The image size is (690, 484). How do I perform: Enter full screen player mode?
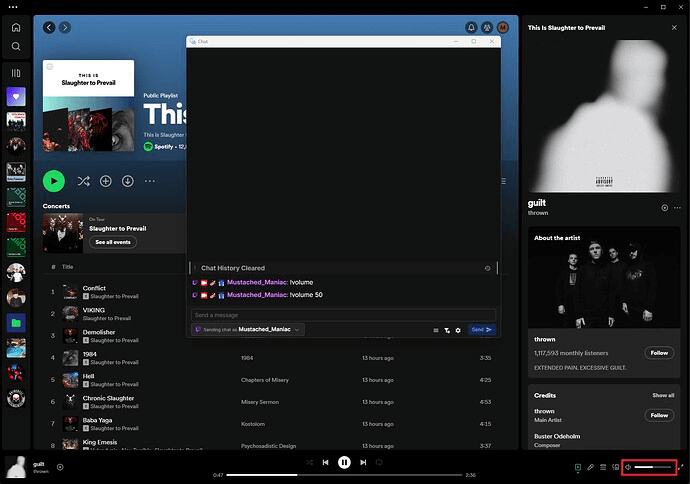pos(681,467)
